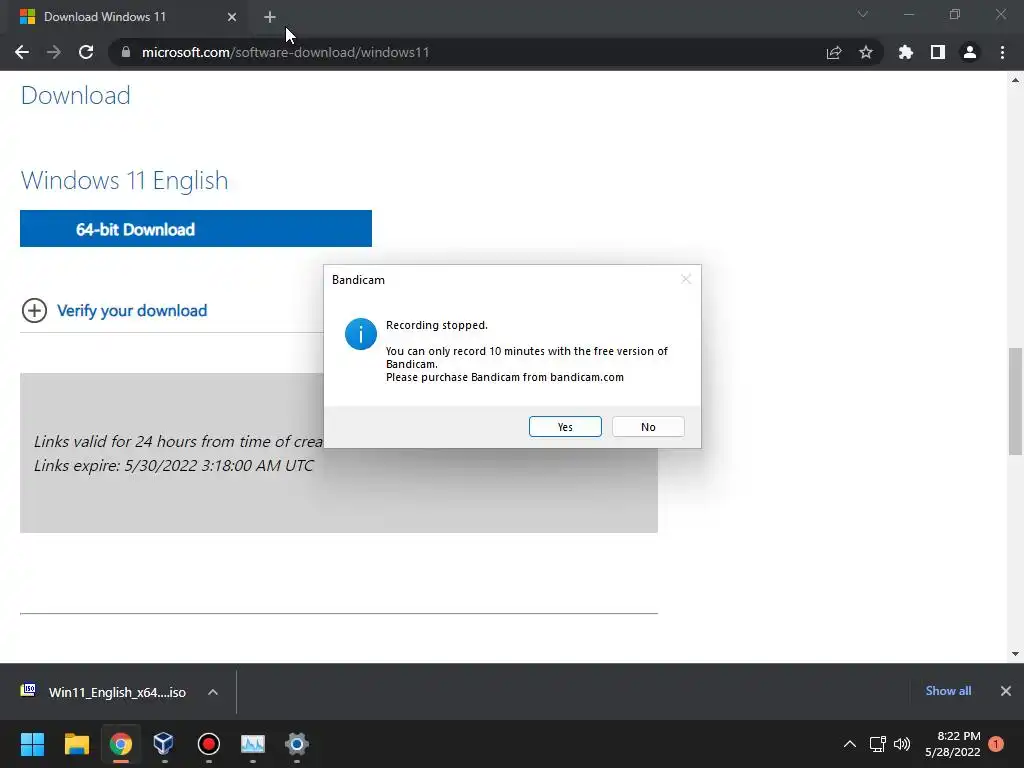Click the scrollbar up arrow
Image resolution: width=1024 pixels, height=768 pixels.
(1015, 80)
